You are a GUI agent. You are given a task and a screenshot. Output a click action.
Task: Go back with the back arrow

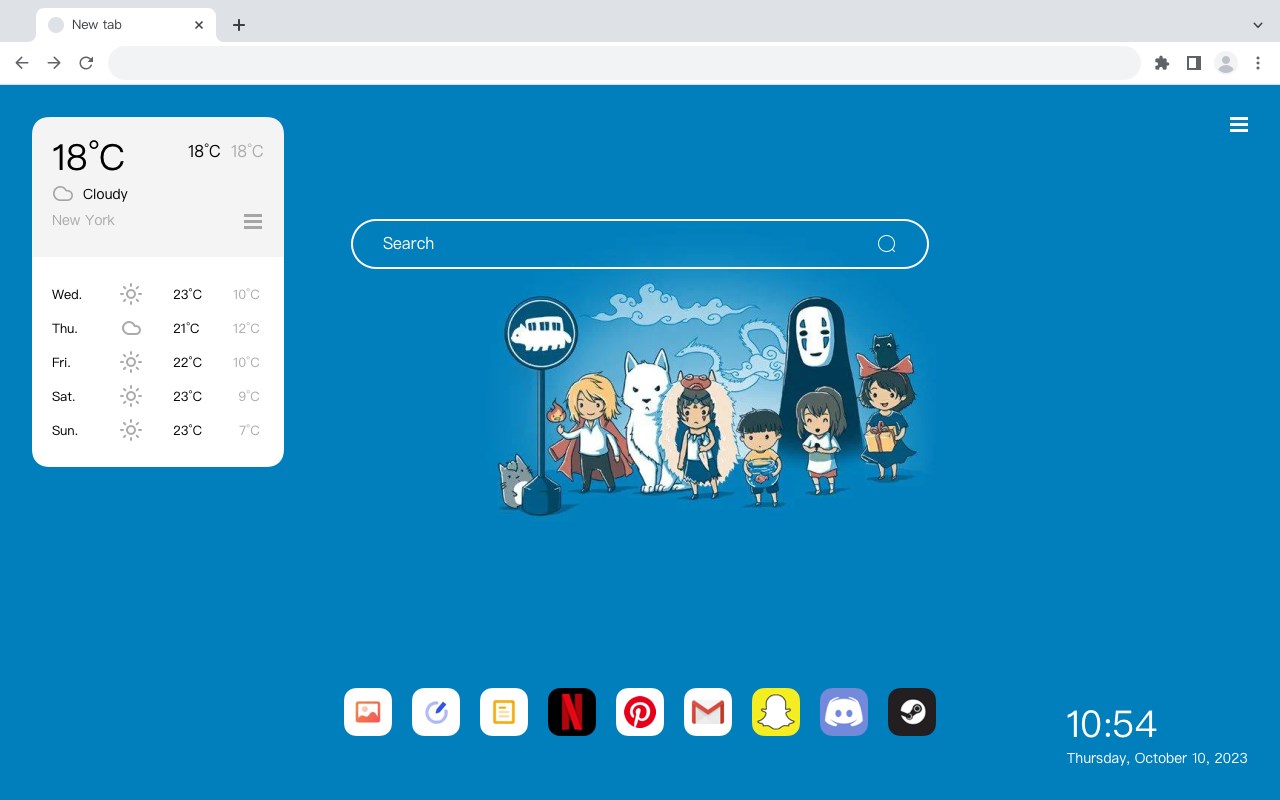click(x=22, y=63)
